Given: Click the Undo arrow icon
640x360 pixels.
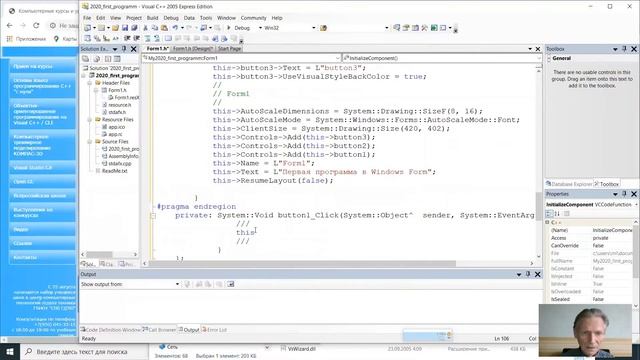Looking at the screenshot, I should 175,28.
